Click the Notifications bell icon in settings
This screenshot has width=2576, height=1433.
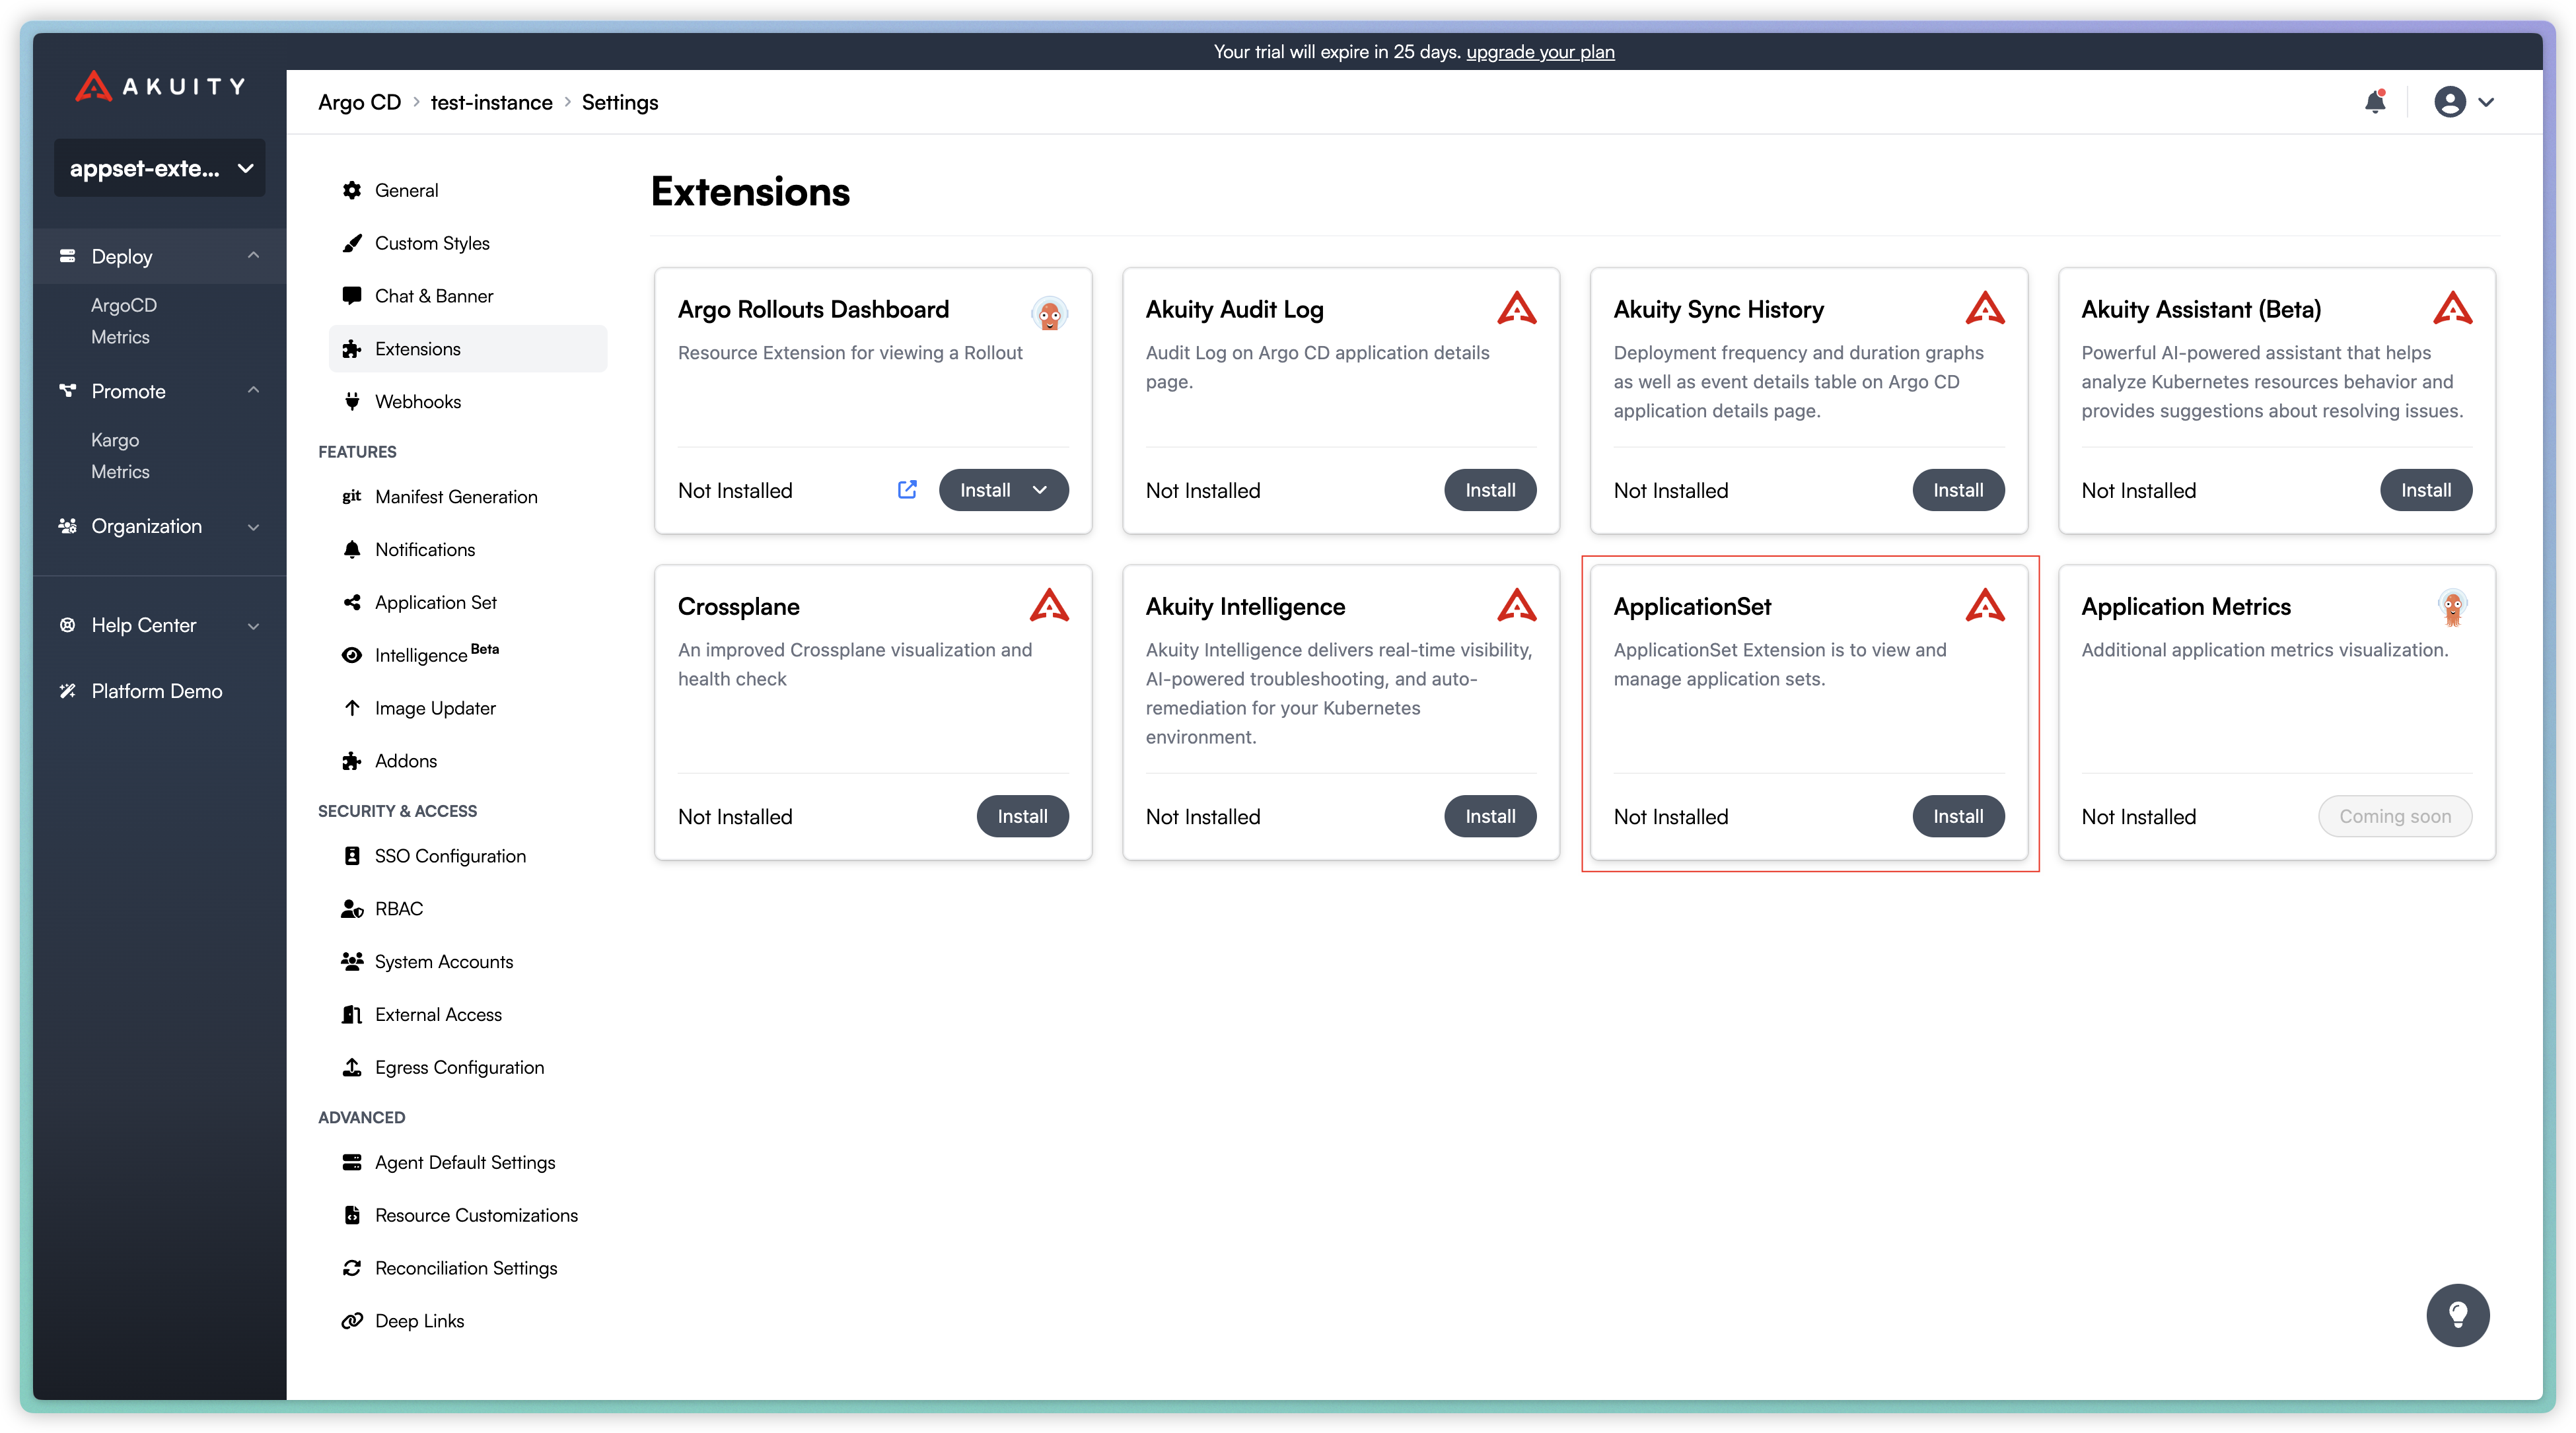(352, 550)
